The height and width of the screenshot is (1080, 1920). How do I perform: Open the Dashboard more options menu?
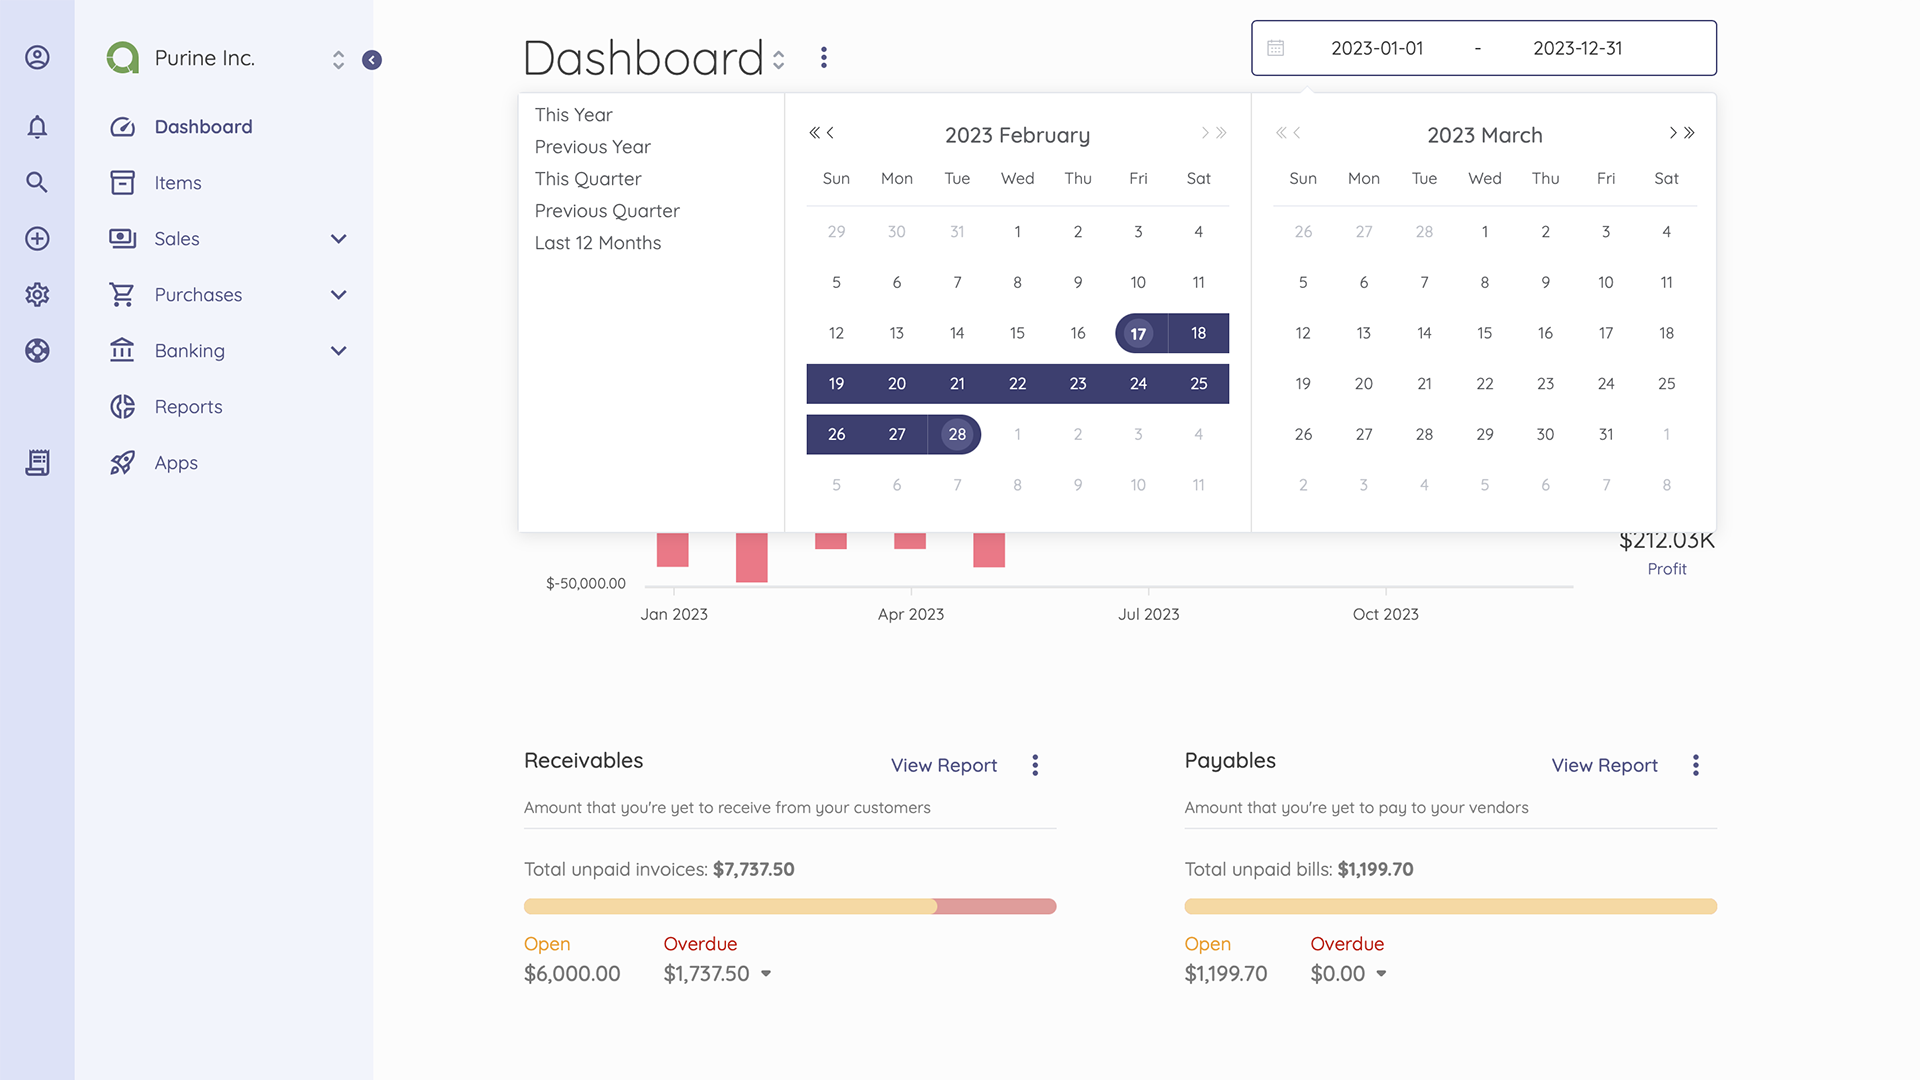[824, 58]
